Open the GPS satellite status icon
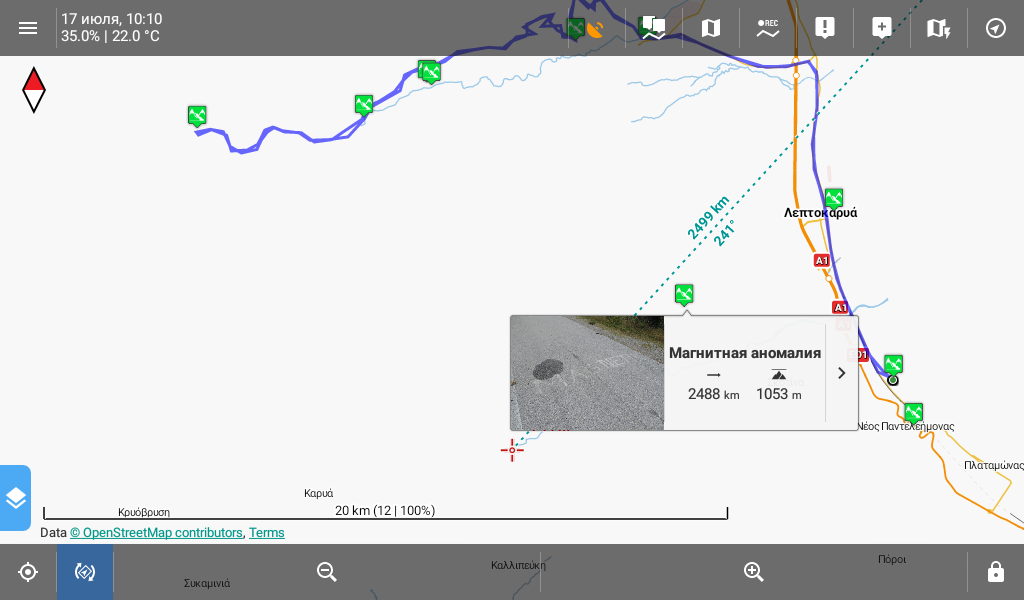 point(596,28)
